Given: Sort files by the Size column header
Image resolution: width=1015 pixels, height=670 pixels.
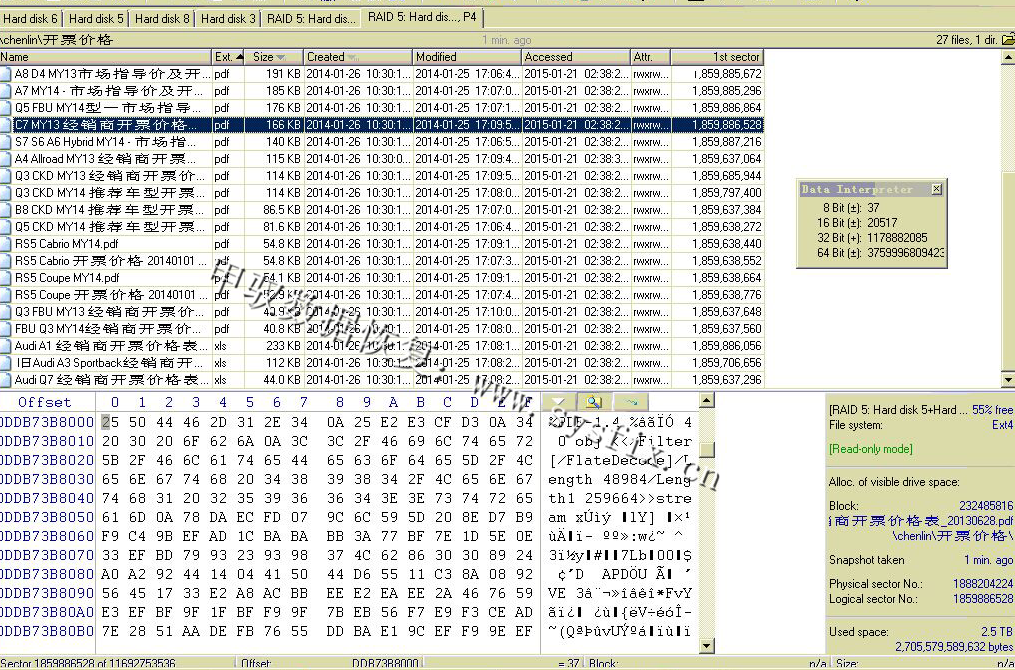Looking at the screenshot, I should click(274, 57).
